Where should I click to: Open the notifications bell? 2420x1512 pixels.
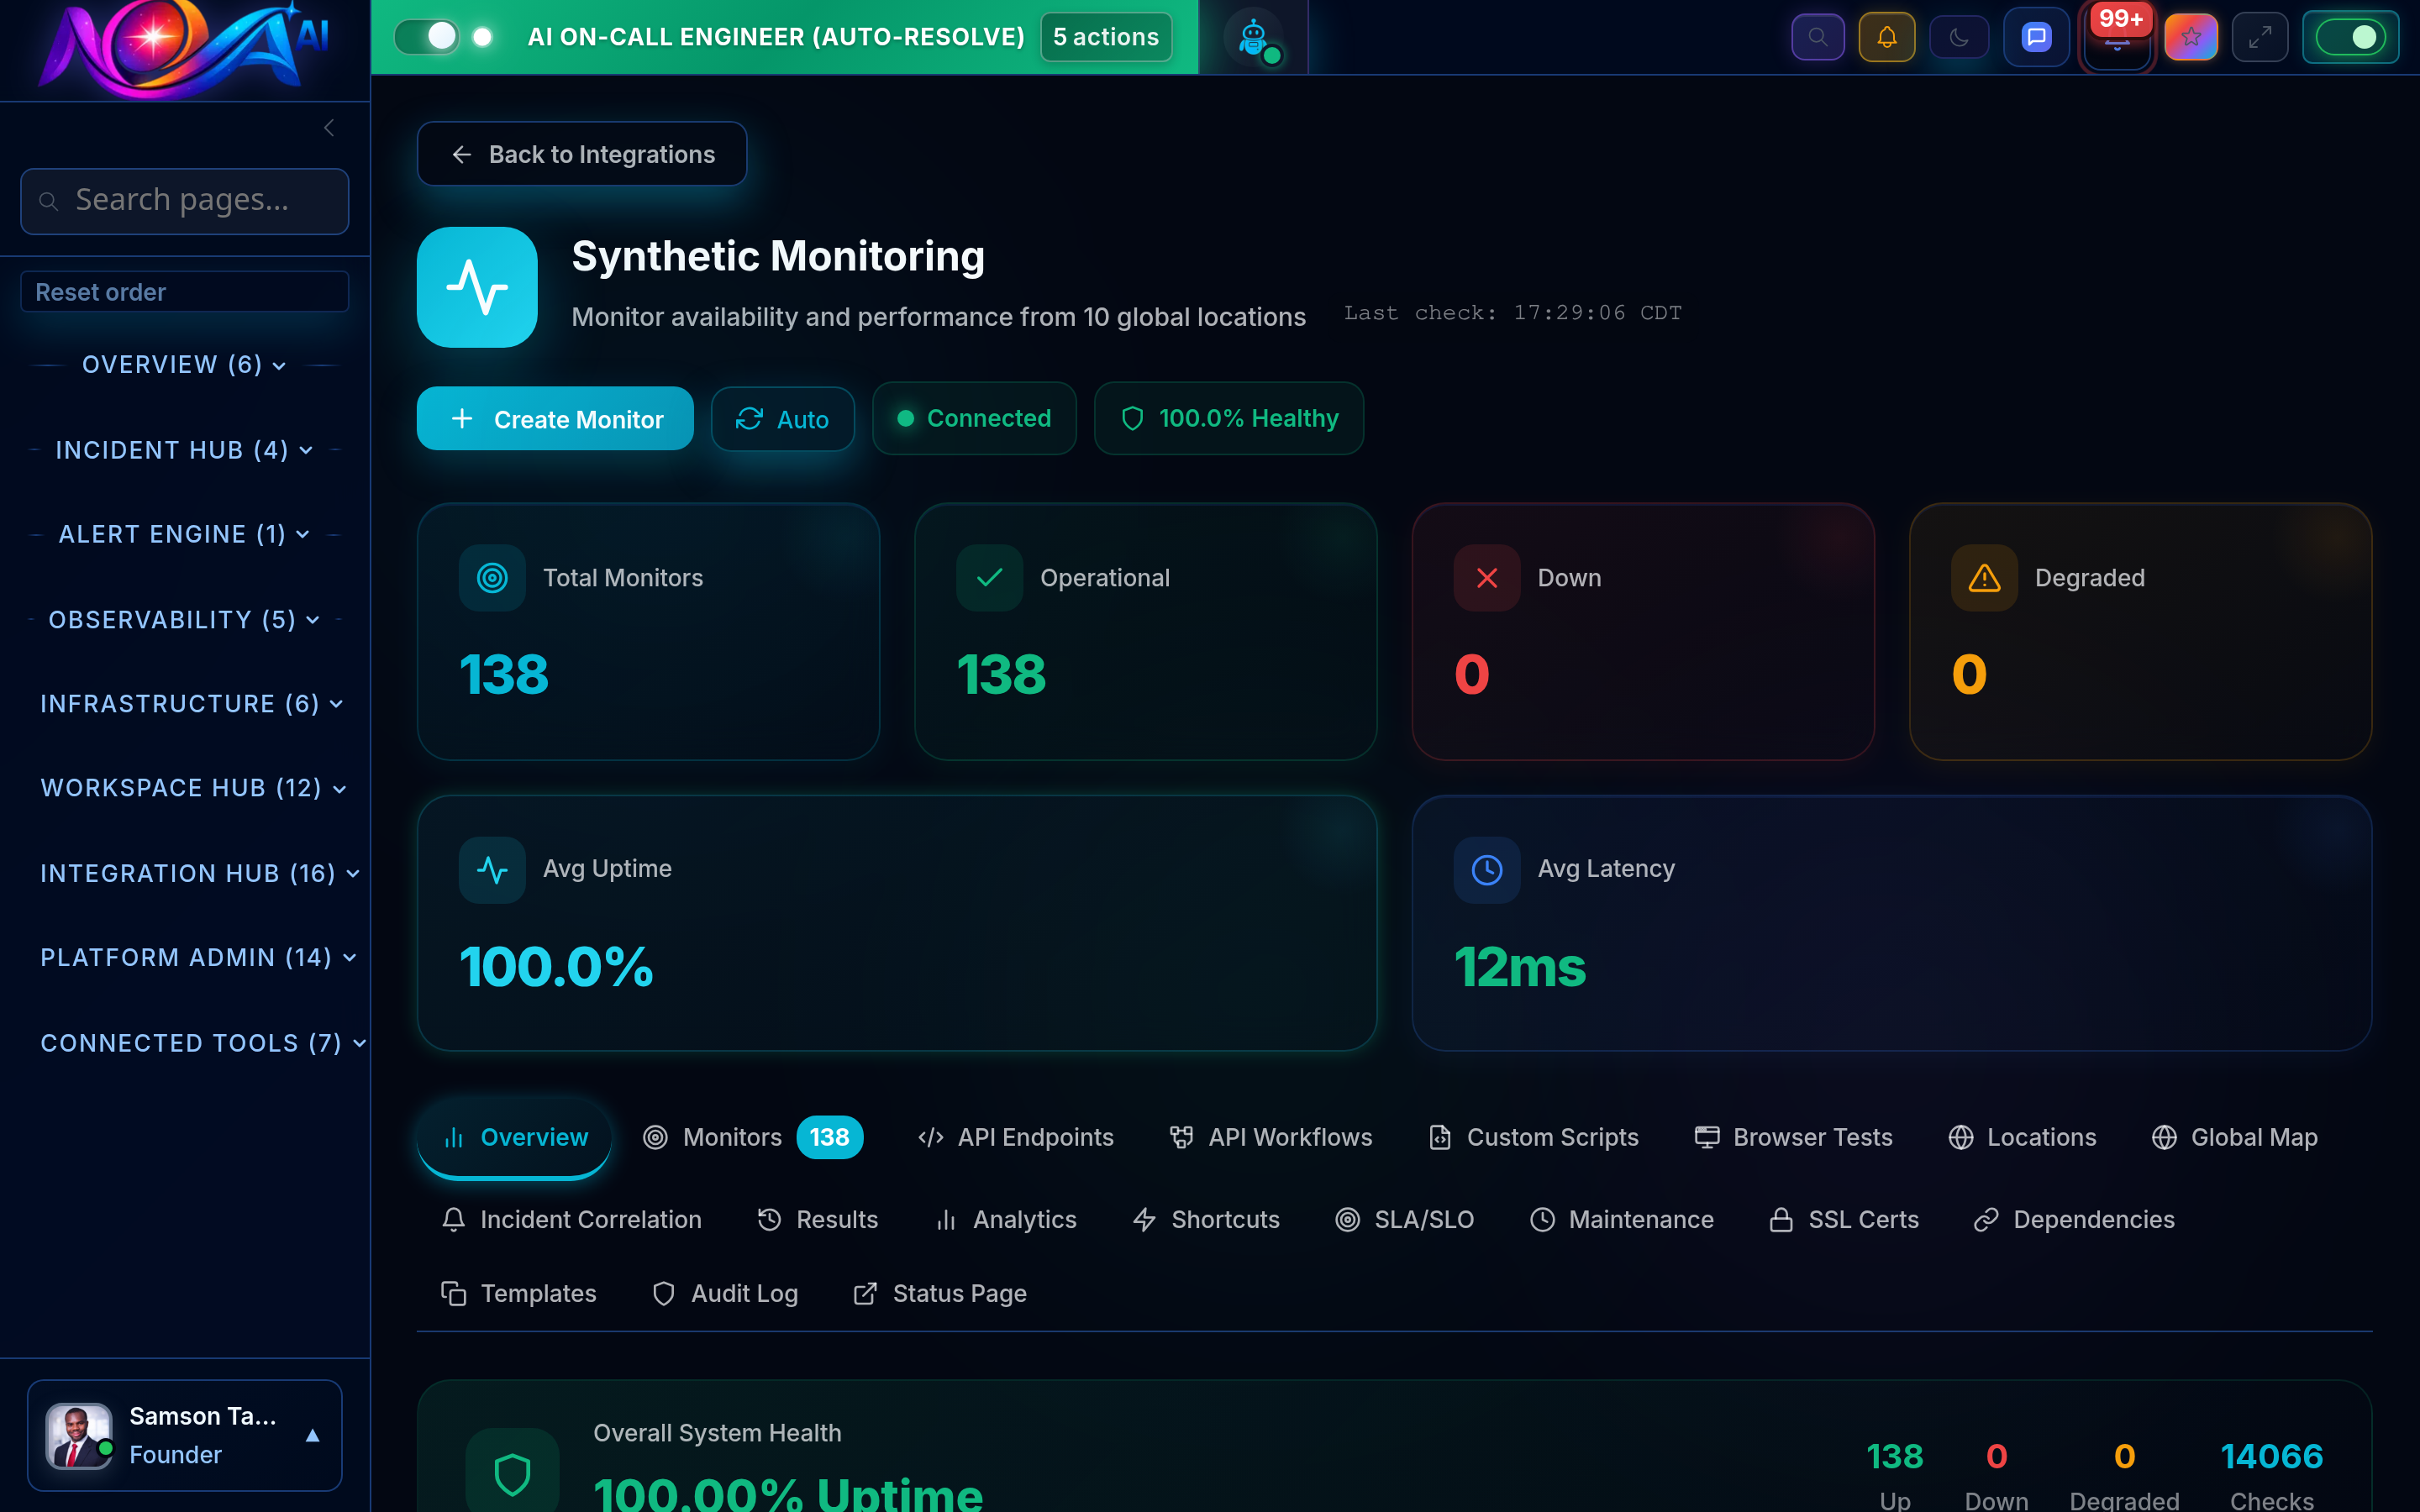click(1887, 37)
